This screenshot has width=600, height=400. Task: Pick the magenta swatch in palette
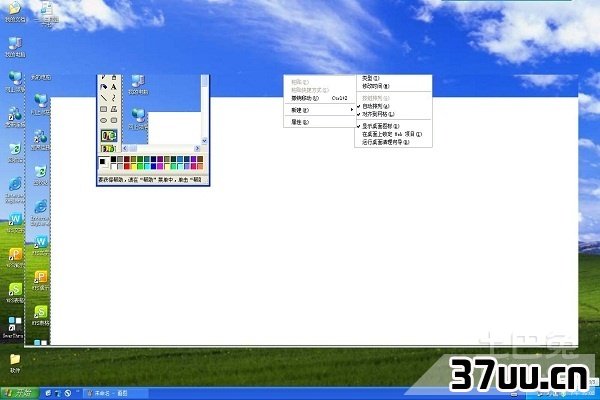click(x=160, y=166)
